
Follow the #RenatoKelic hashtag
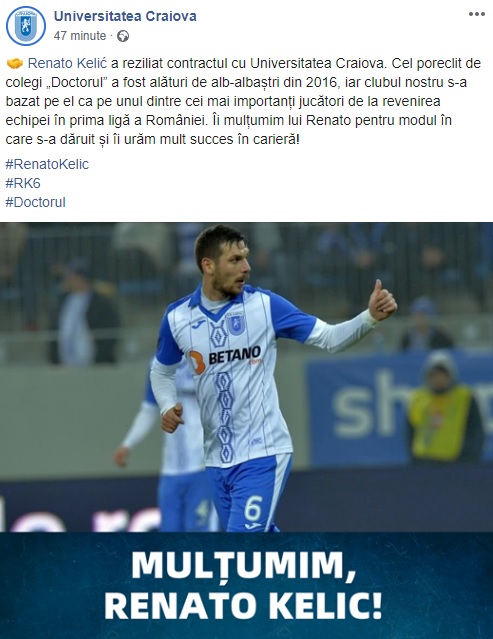click(47, 164)
